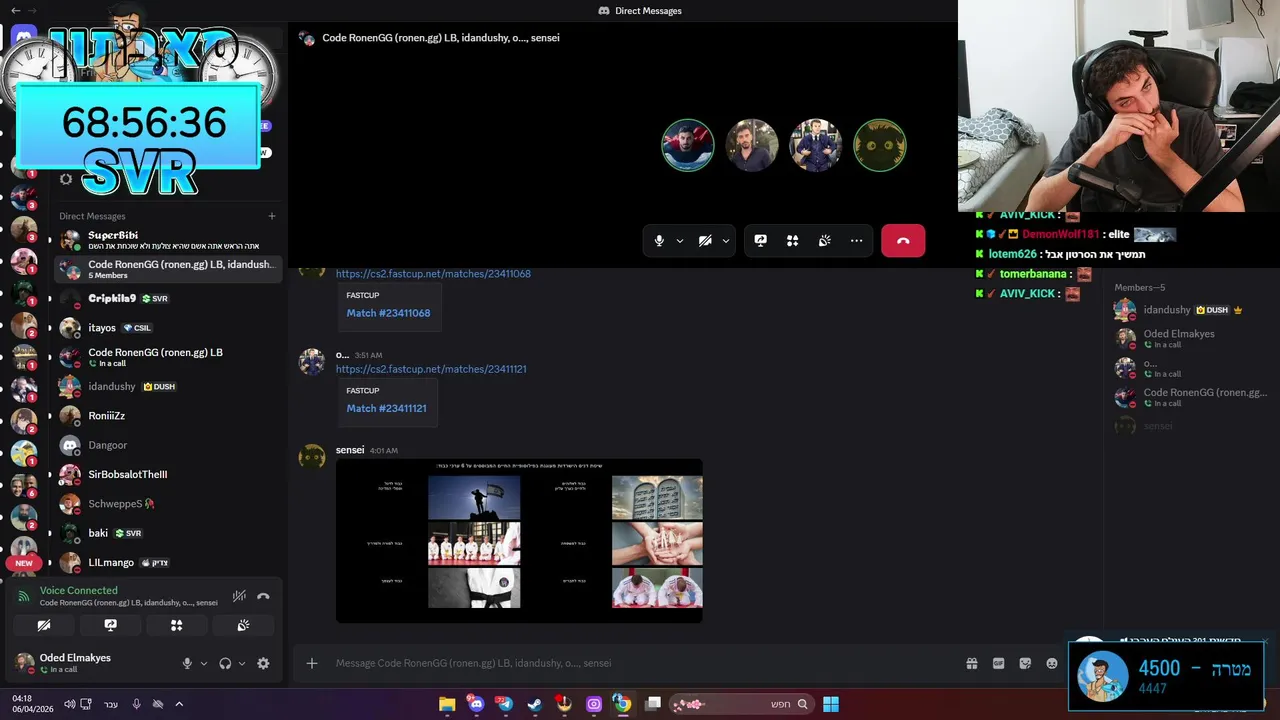Click plus attach button in message box
Screen dimensions: 1280x720
(x=312, y=663)
